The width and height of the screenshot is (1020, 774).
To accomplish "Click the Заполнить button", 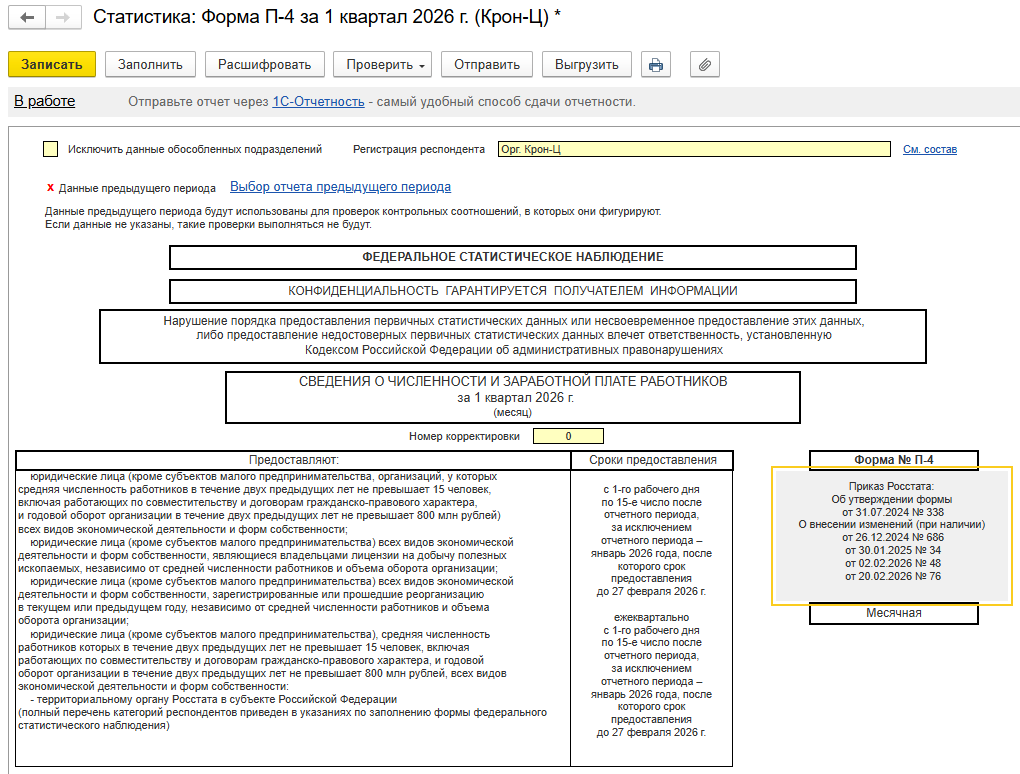I will click(x=150, y=65).
